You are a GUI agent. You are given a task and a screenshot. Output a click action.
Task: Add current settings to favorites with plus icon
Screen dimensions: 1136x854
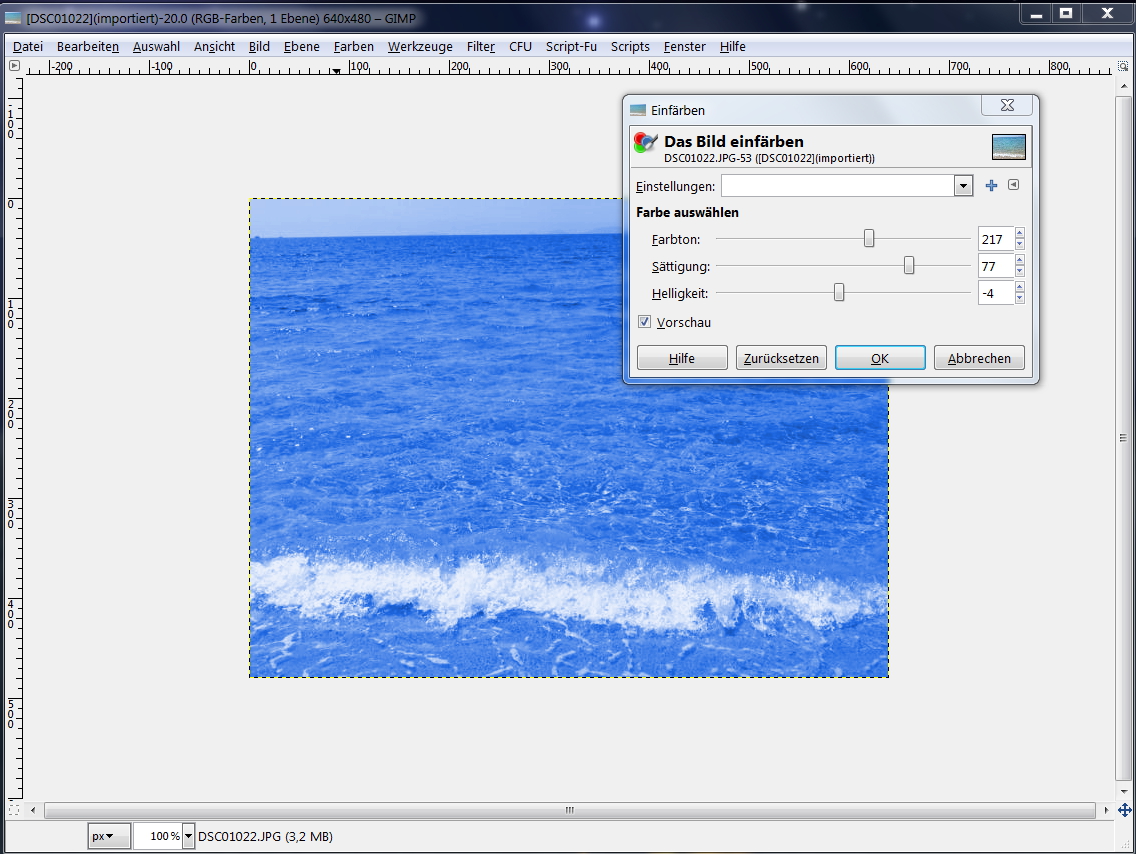[991, 186]
